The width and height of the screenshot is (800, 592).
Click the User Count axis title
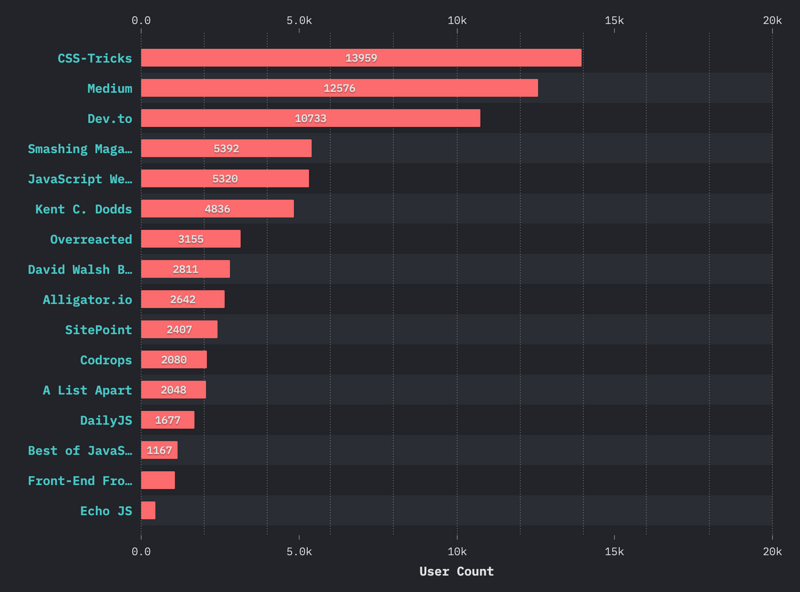pyautogui.click(x=456, y=571)
